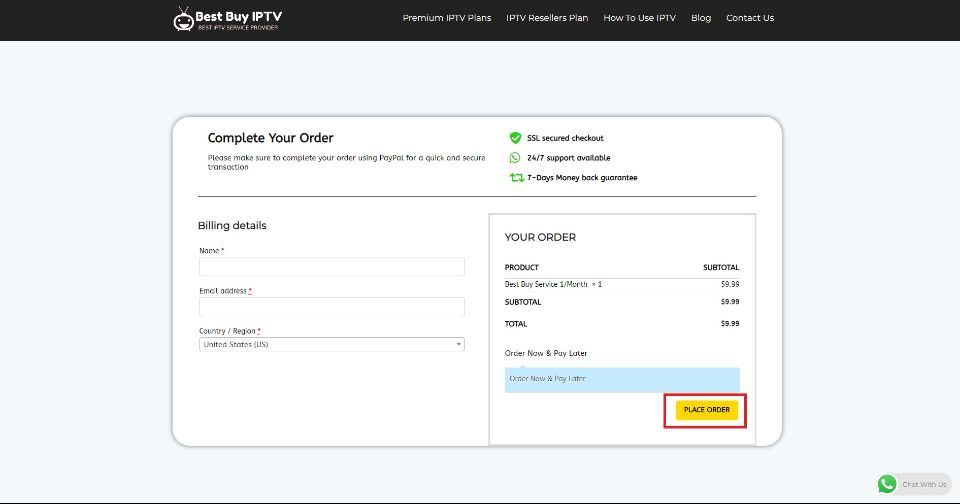960x504 pixels.
Task: Open the Country / Region dropdown
Action: tap(332, 344)
